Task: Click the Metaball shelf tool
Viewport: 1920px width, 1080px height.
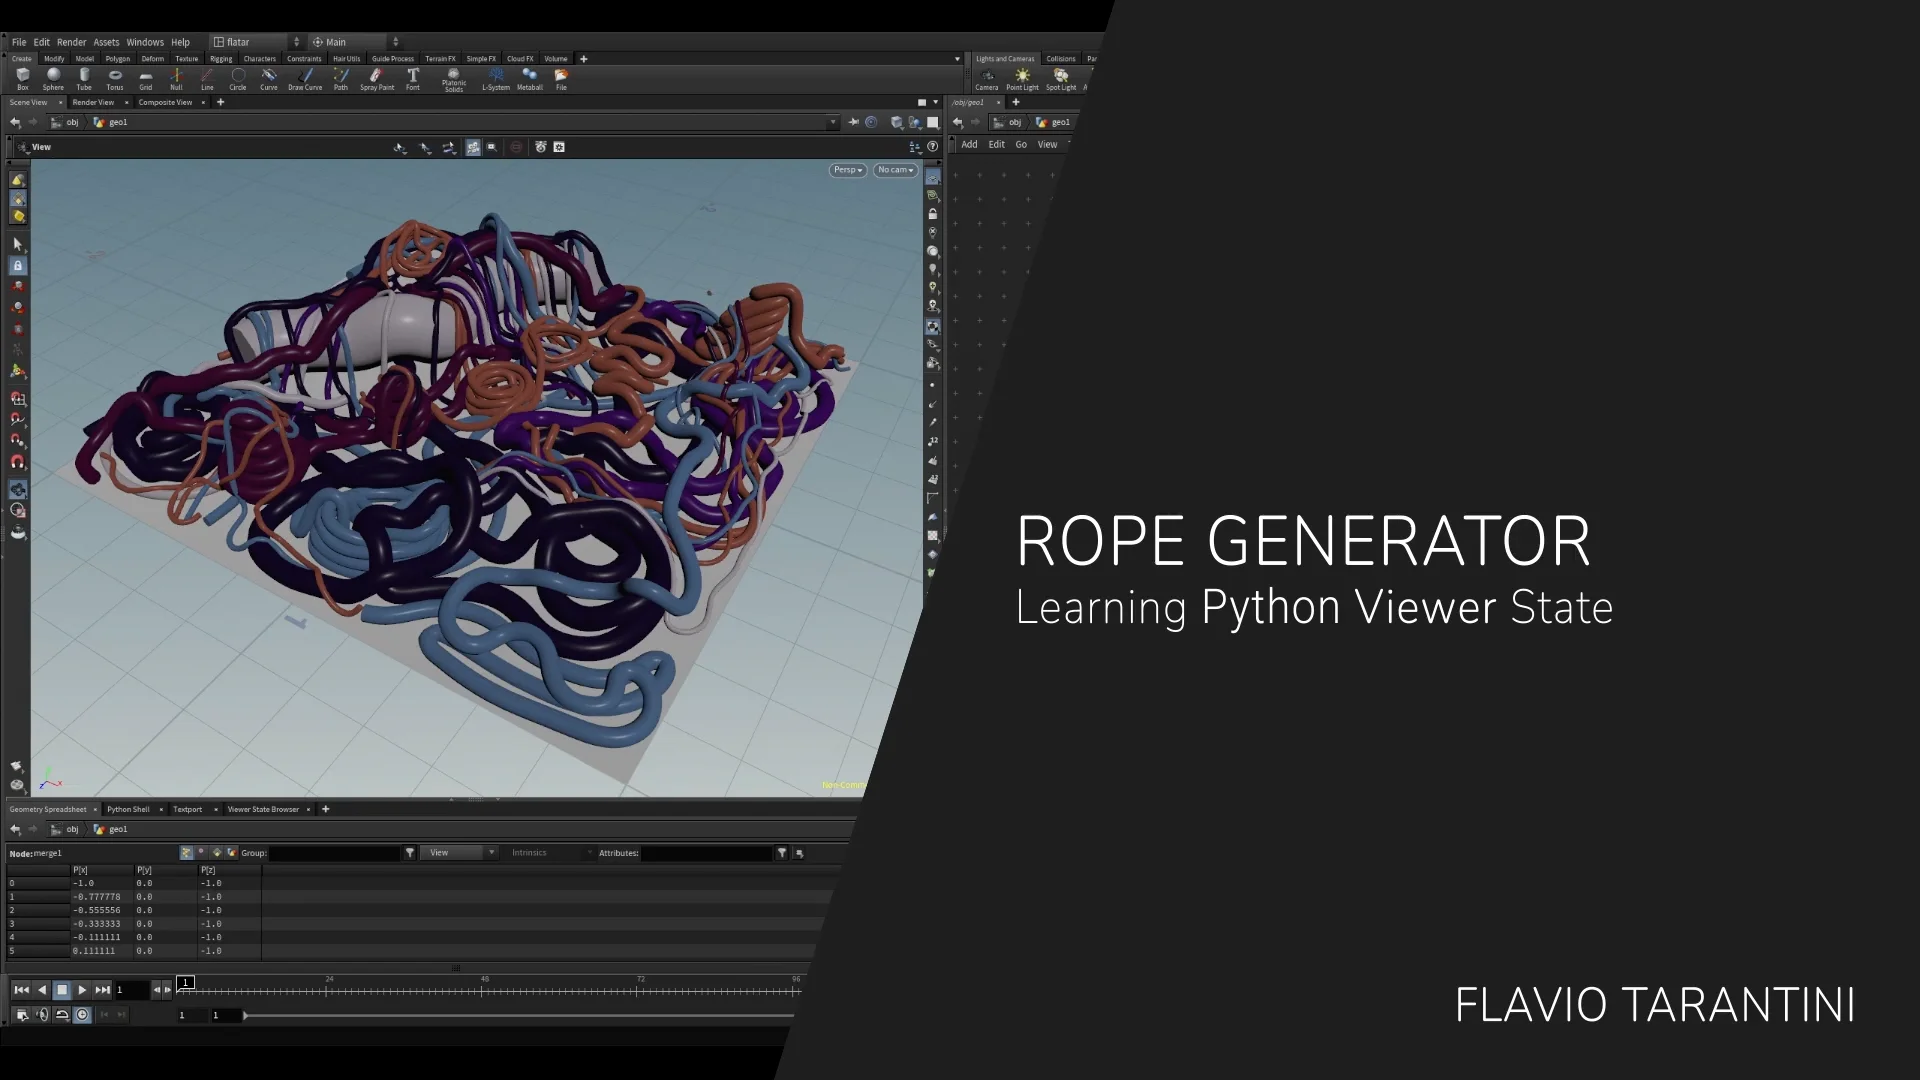Action: tap(530, 79)
